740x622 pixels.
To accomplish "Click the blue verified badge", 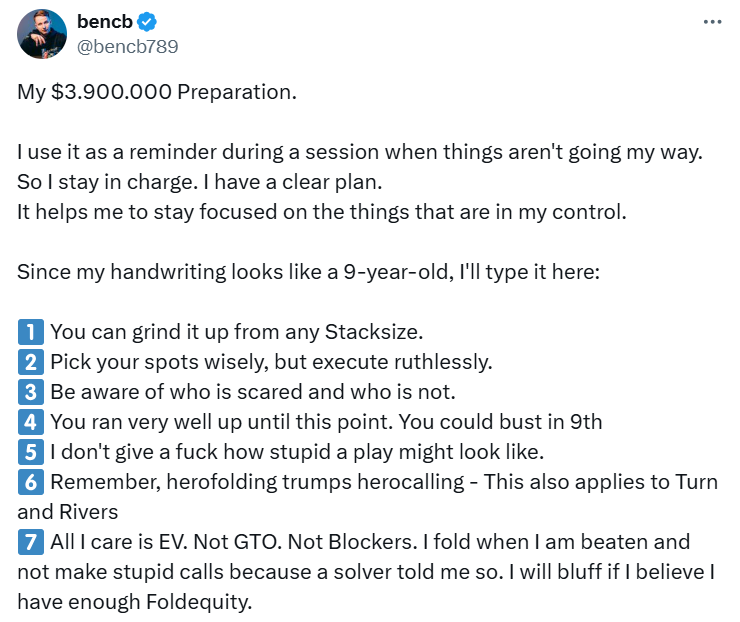I will pos(147,23).
